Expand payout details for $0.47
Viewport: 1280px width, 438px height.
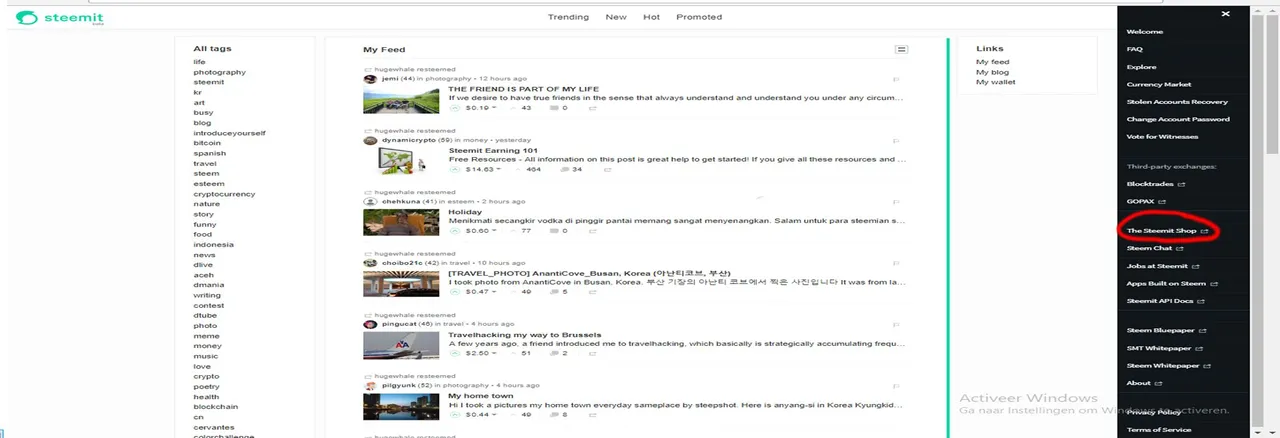coord(482,292)
